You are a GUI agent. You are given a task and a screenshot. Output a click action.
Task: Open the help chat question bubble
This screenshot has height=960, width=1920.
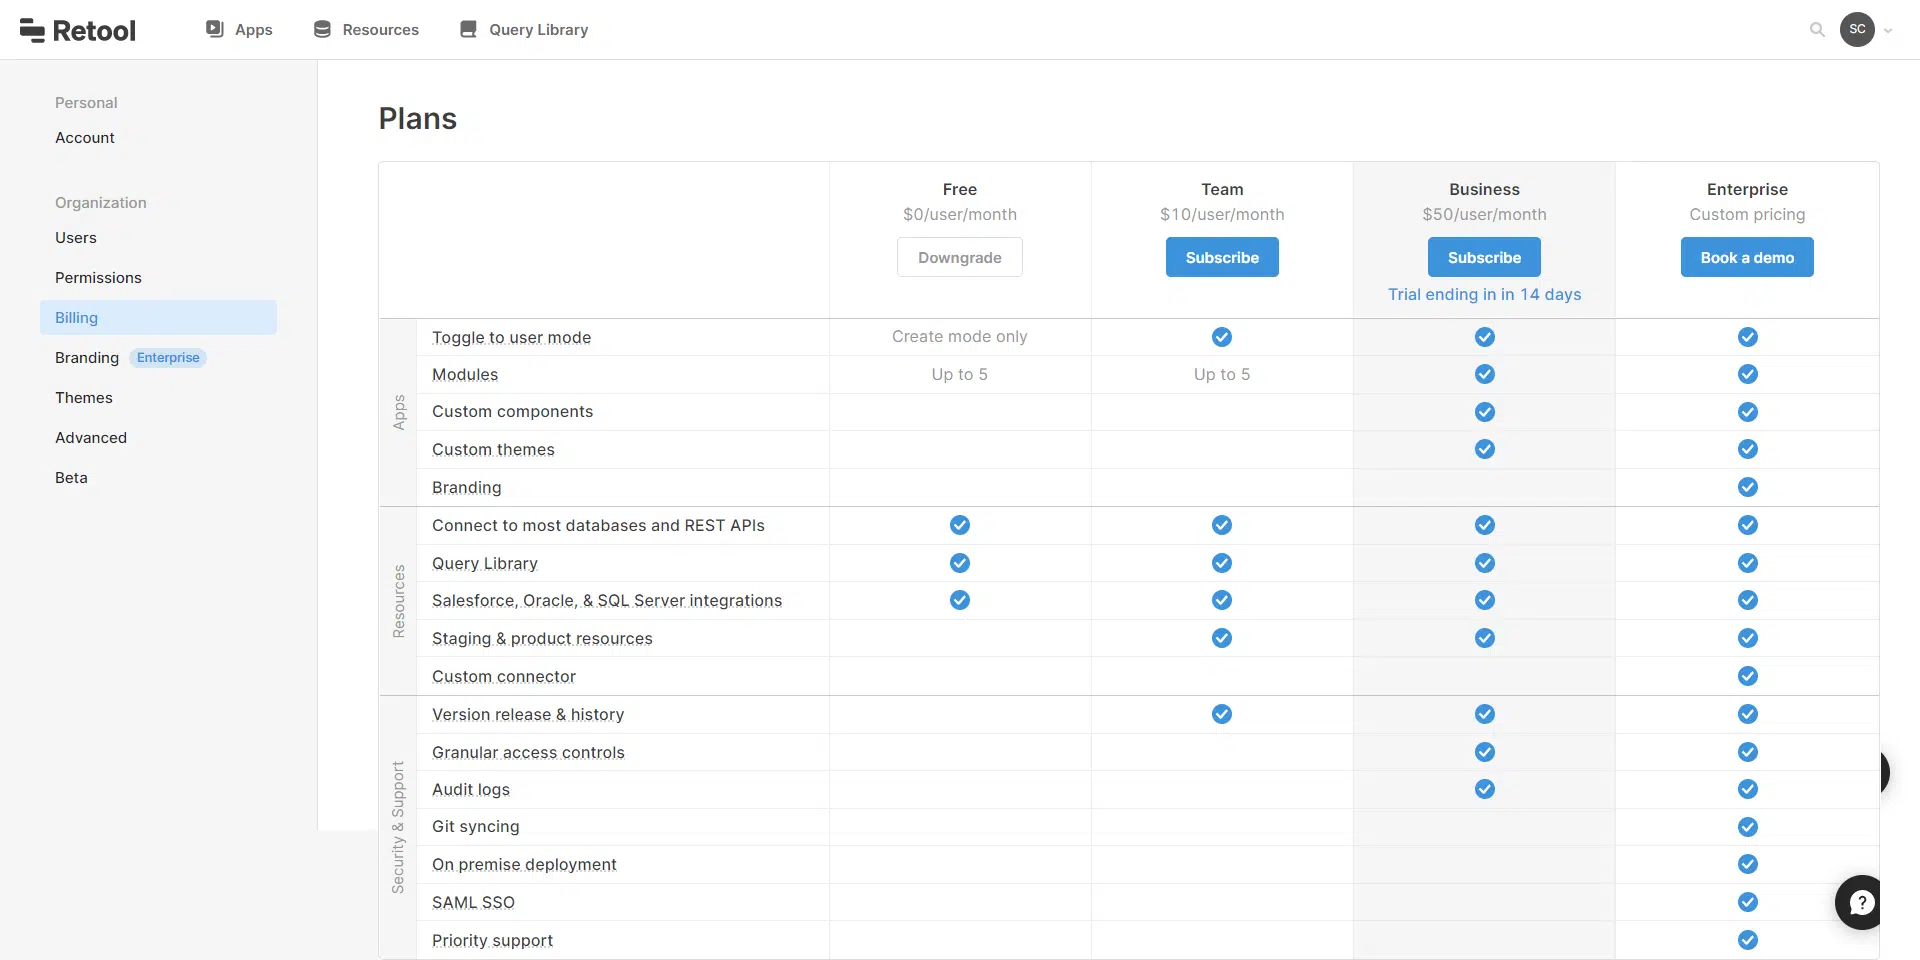click(x=1860, y=903)
